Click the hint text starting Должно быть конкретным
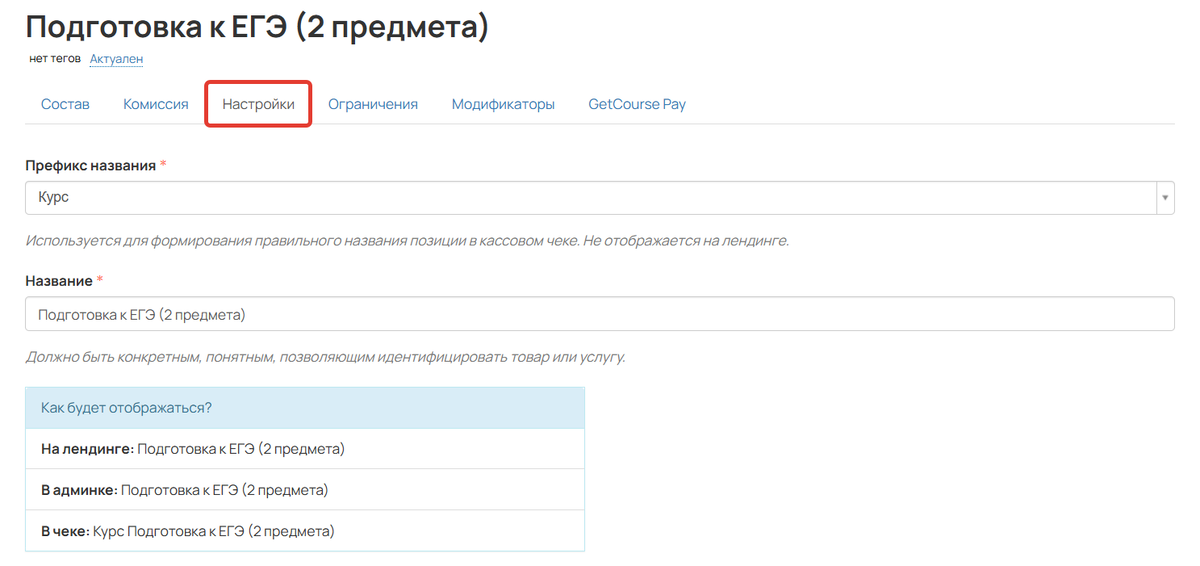 [x=325, y=357]
